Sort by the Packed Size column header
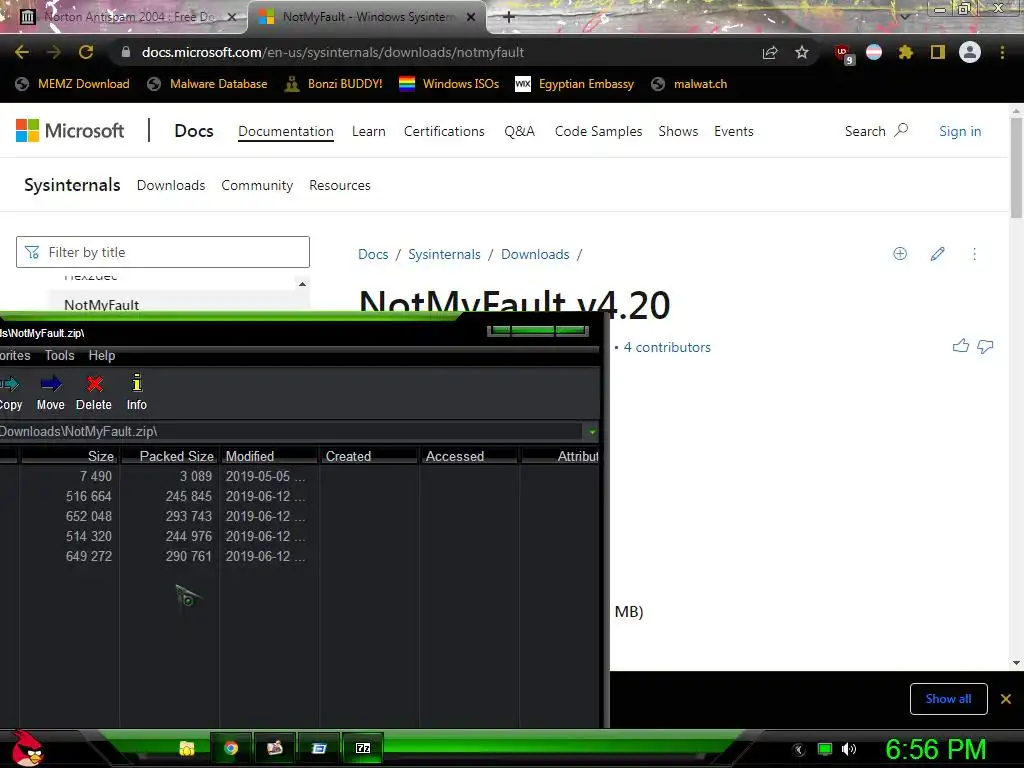 (x=169, y=456)
